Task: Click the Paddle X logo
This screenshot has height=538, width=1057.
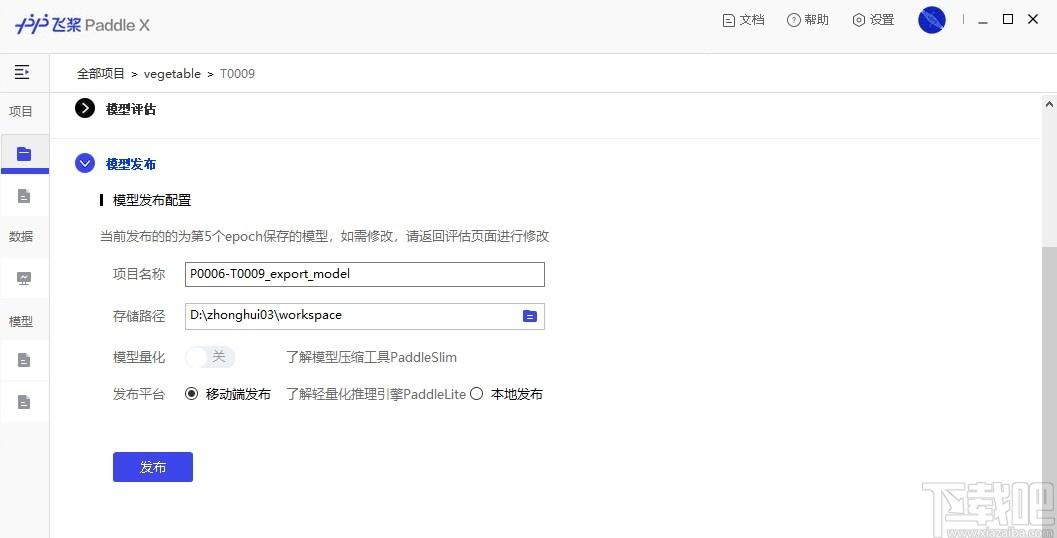Action: (82, 25)
